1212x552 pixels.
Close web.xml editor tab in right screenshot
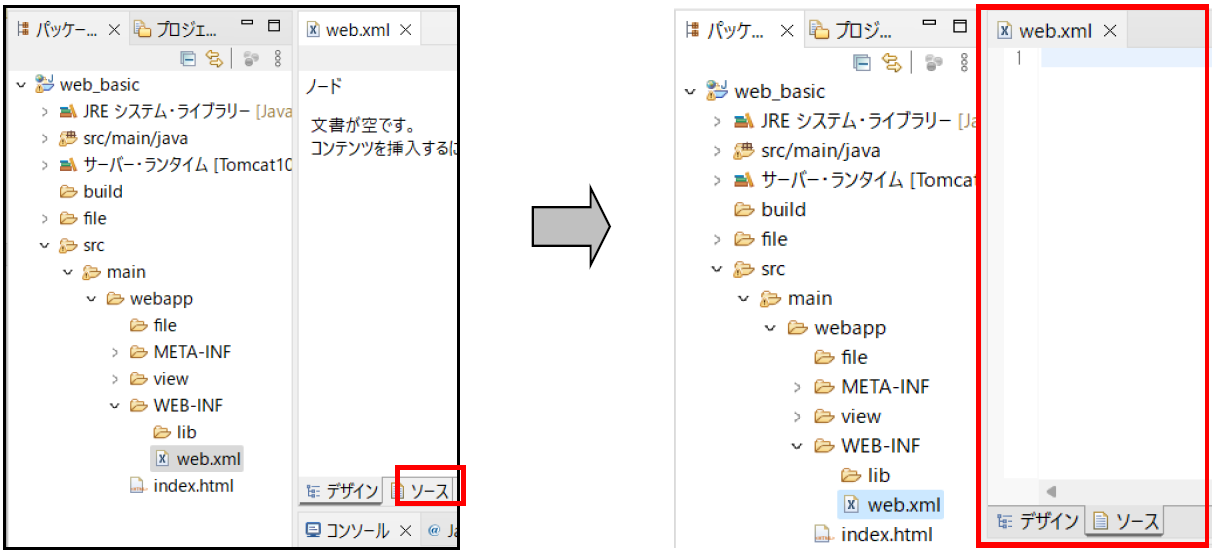point(1109,31)
